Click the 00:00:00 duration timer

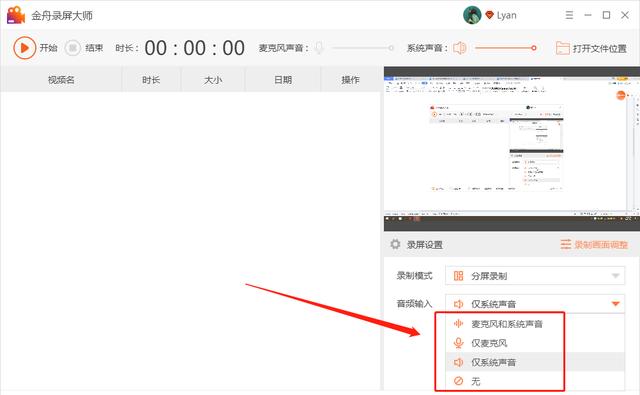tap(195, 48)
